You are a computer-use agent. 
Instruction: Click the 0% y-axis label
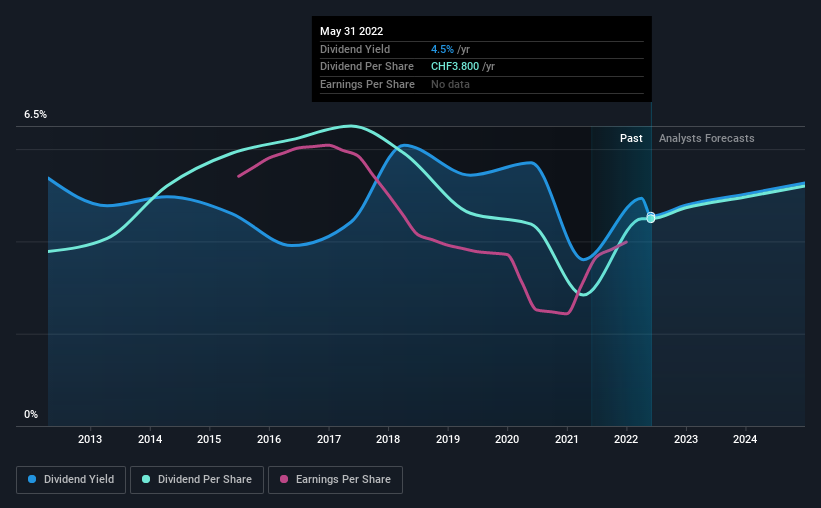31,414
